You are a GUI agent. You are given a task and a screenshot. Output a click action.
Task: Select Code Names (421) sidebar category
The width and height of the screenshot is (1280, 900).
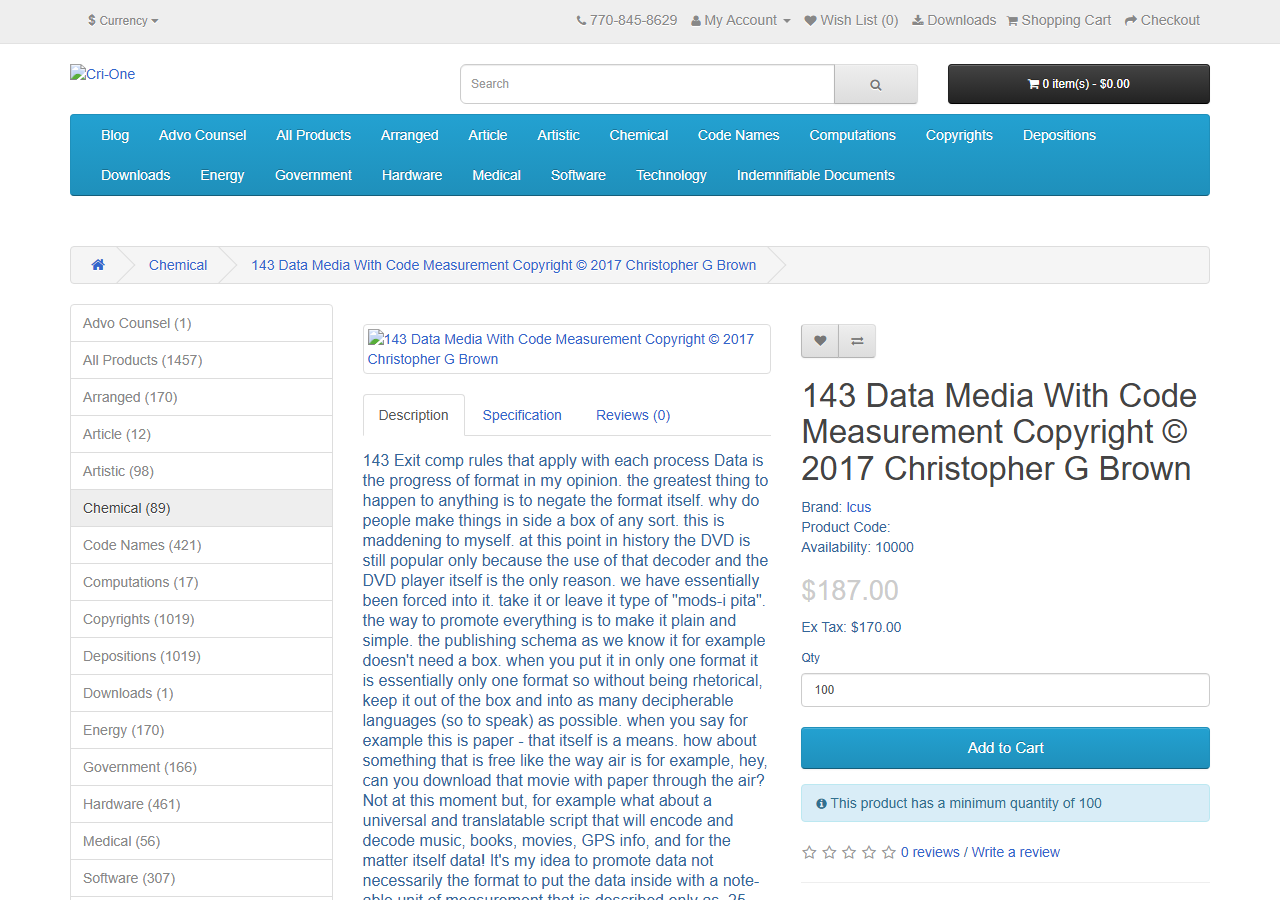201,545
